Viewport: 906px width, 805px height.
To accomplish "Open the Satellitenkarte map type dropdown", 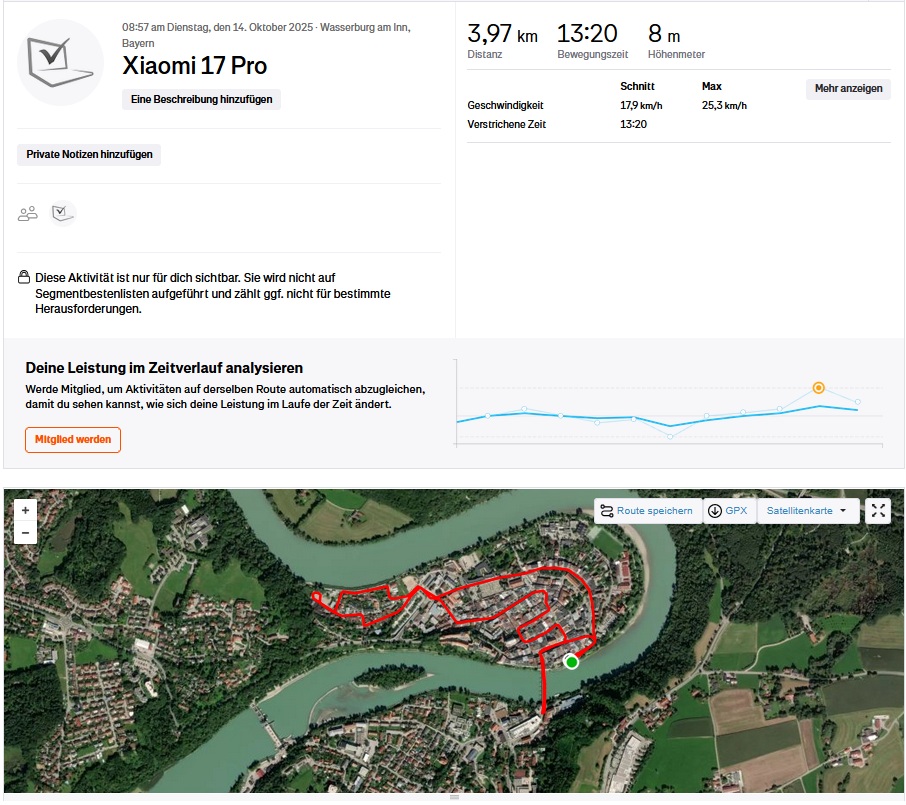I will (x=806, y=511).
